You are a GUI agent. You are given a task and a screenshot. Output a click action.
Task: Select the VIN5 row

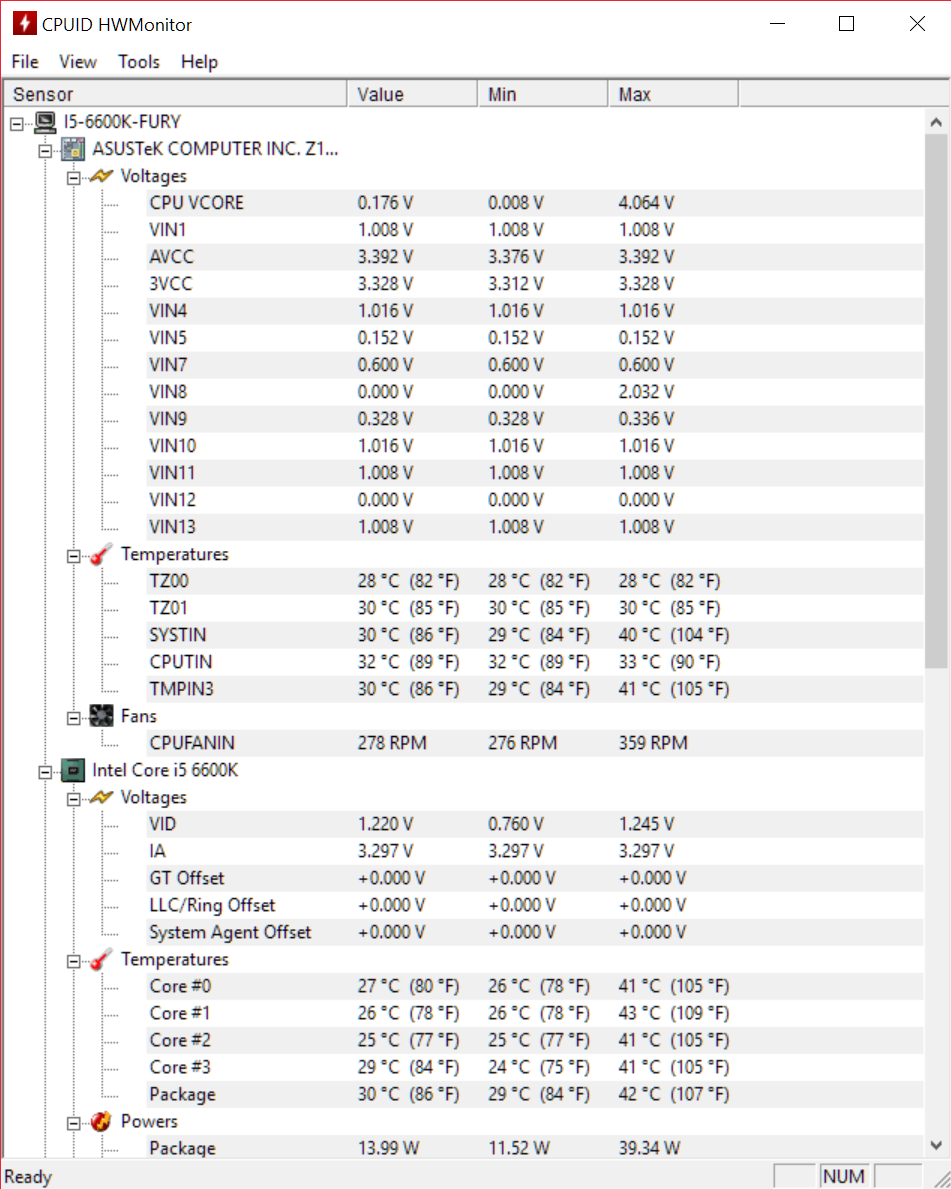pos(535,337)
